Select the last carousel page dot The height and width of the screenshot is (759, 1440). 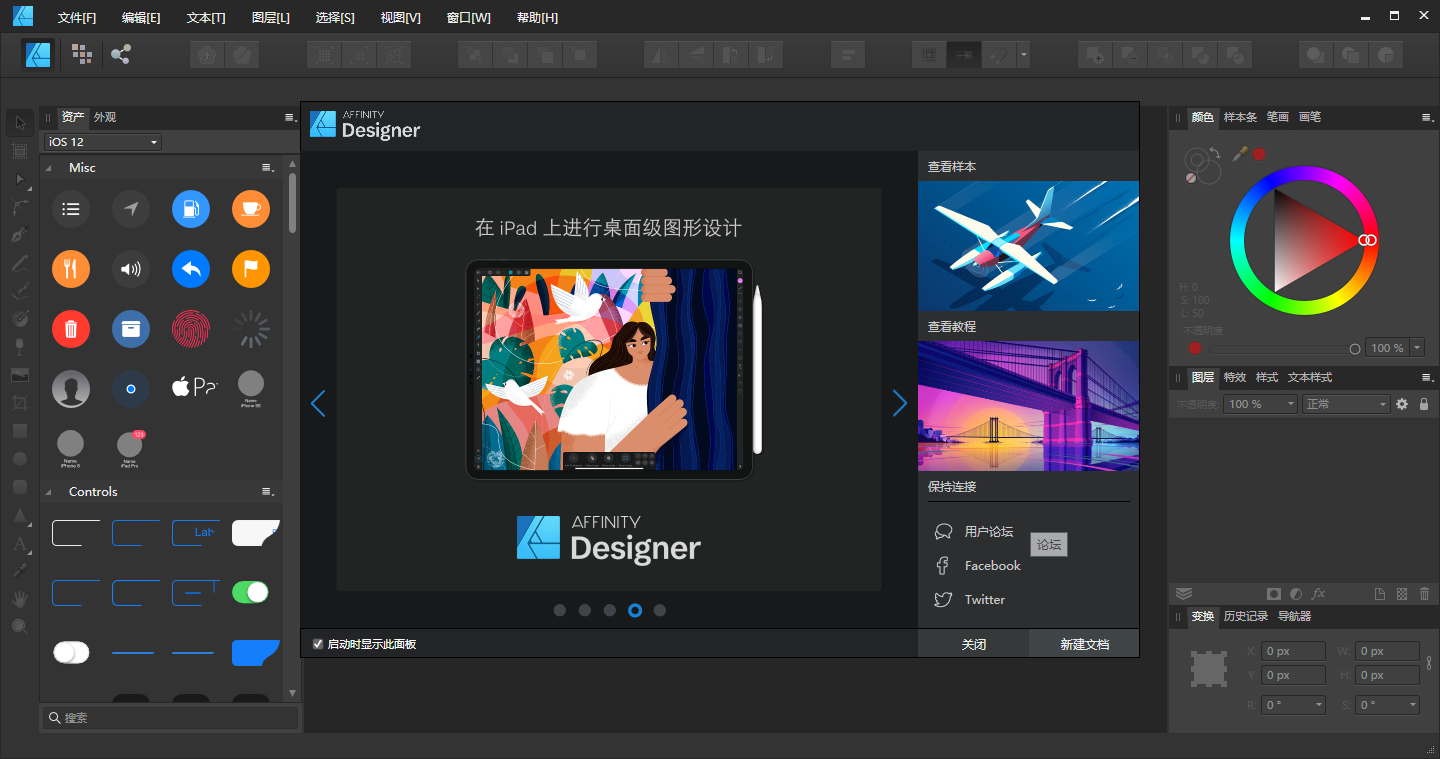tap(659, 610)
